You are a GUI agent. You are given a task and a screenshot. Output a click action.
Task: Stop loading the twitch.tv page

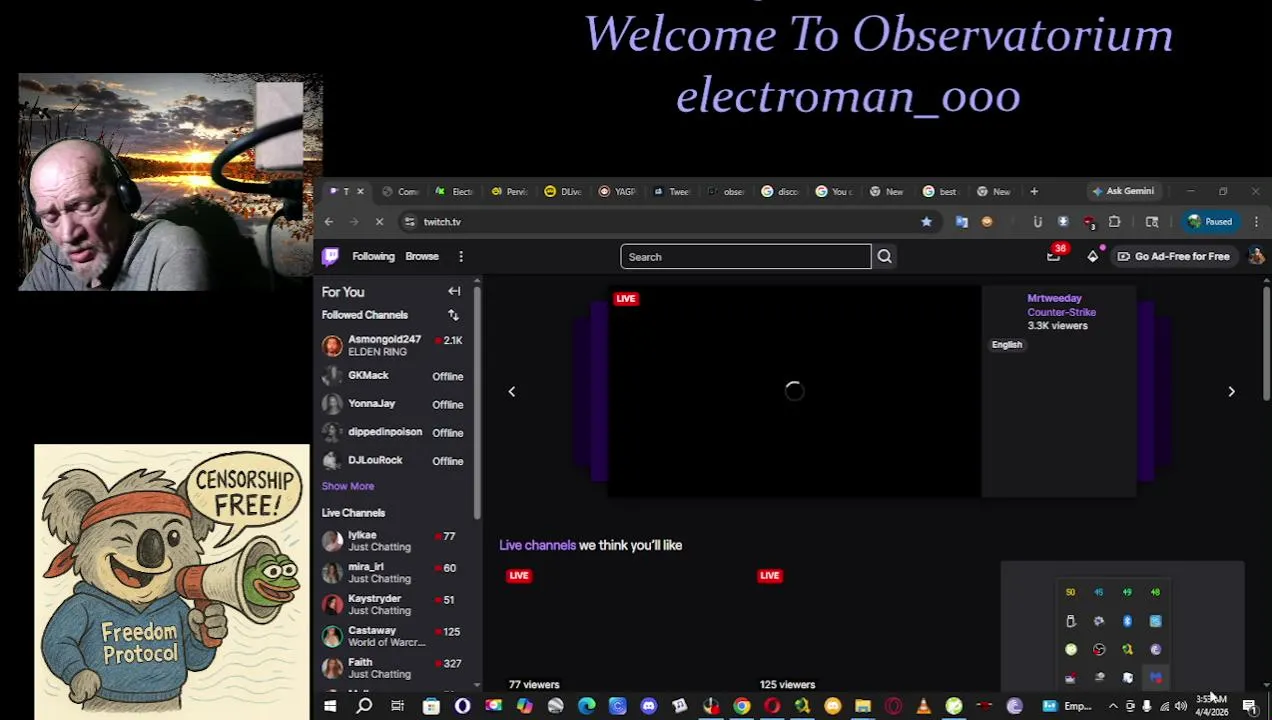coord(380,222)
